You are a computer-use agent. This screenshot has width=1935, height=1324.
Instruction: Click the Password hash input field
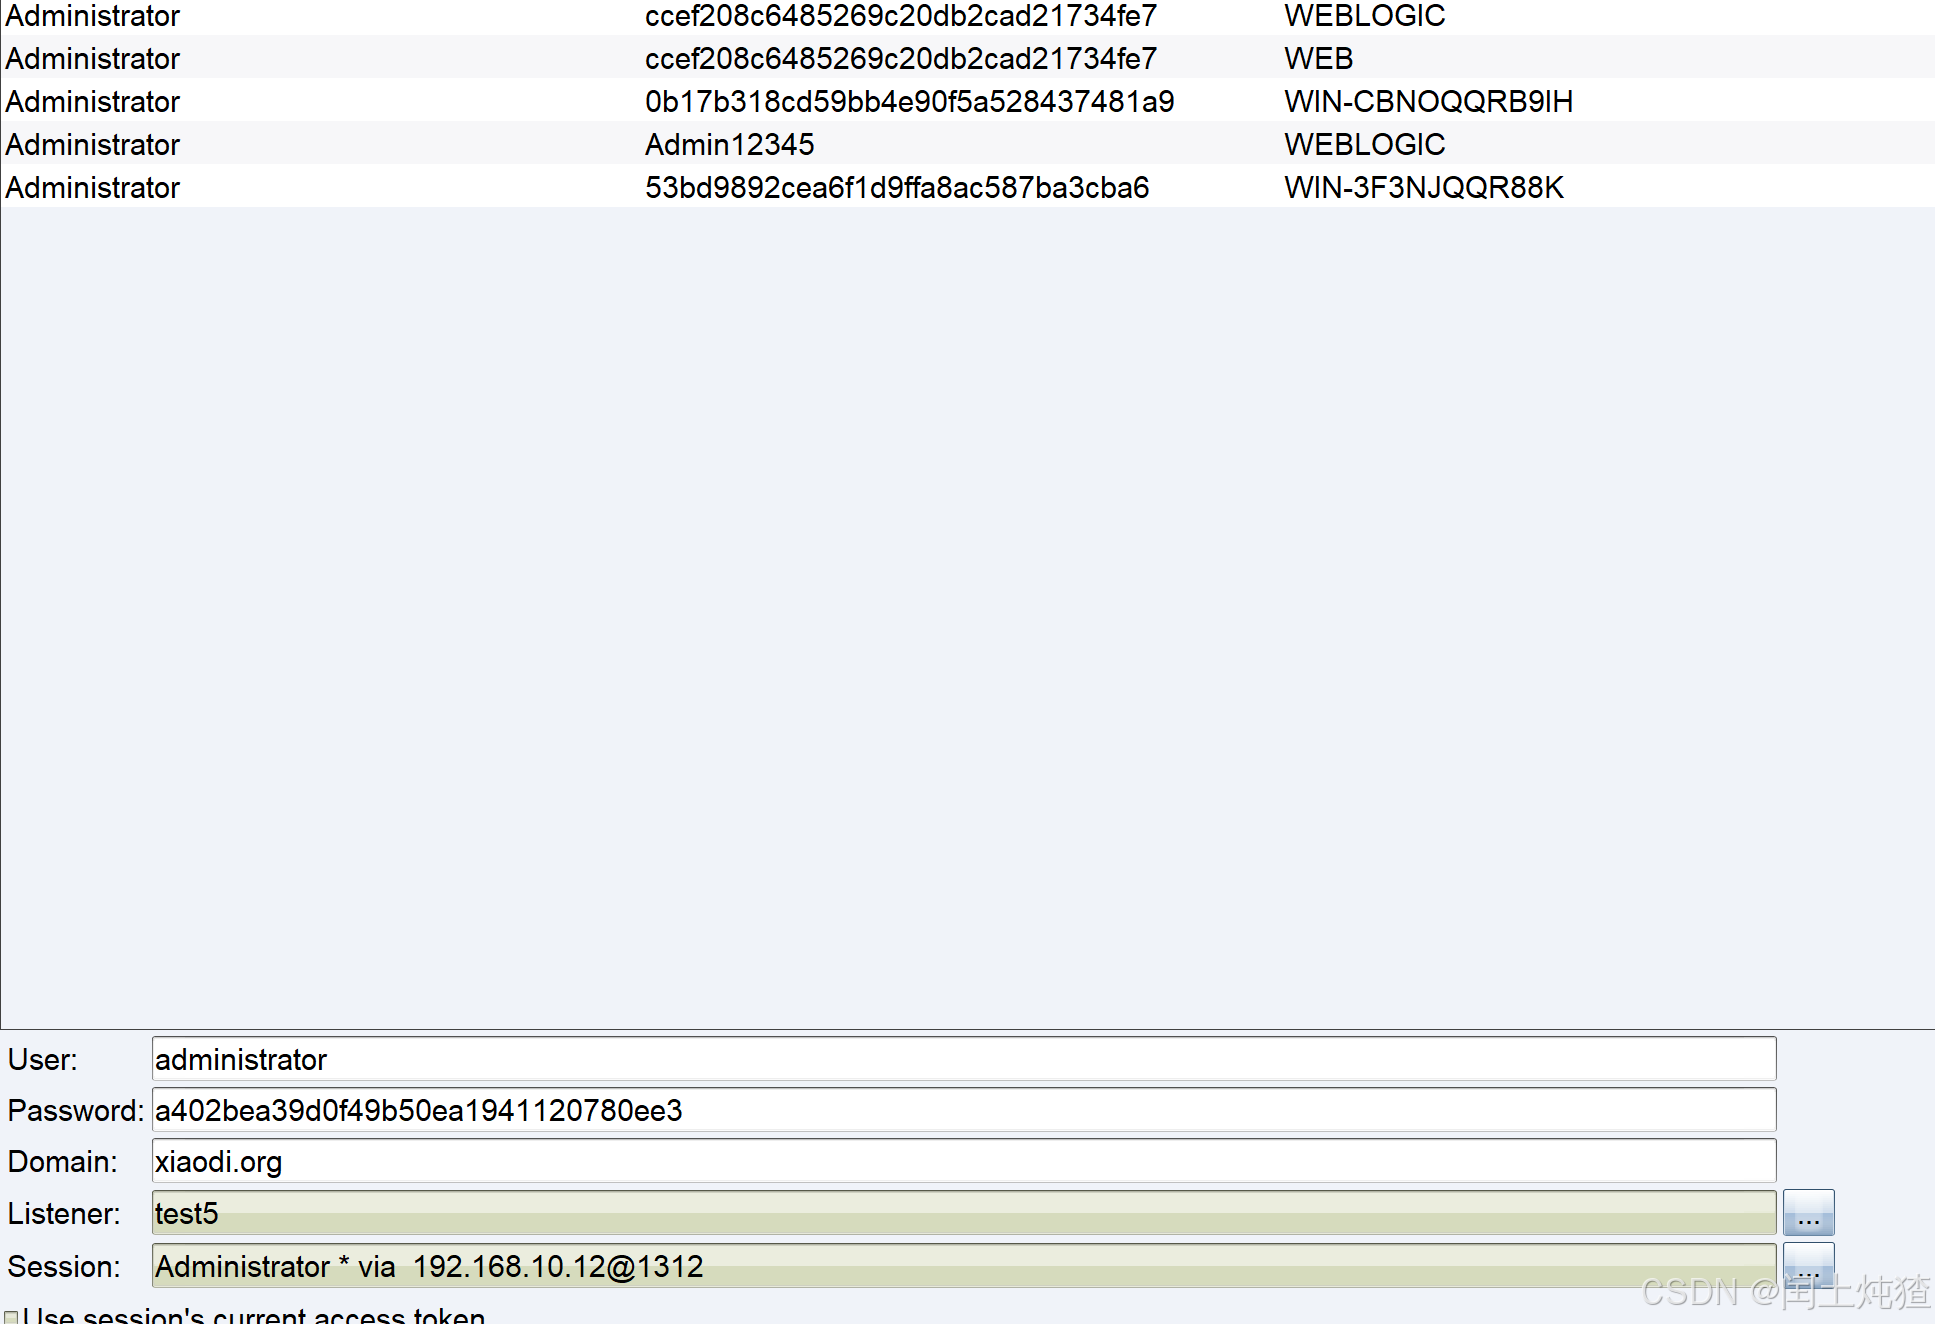[963, 1110]
